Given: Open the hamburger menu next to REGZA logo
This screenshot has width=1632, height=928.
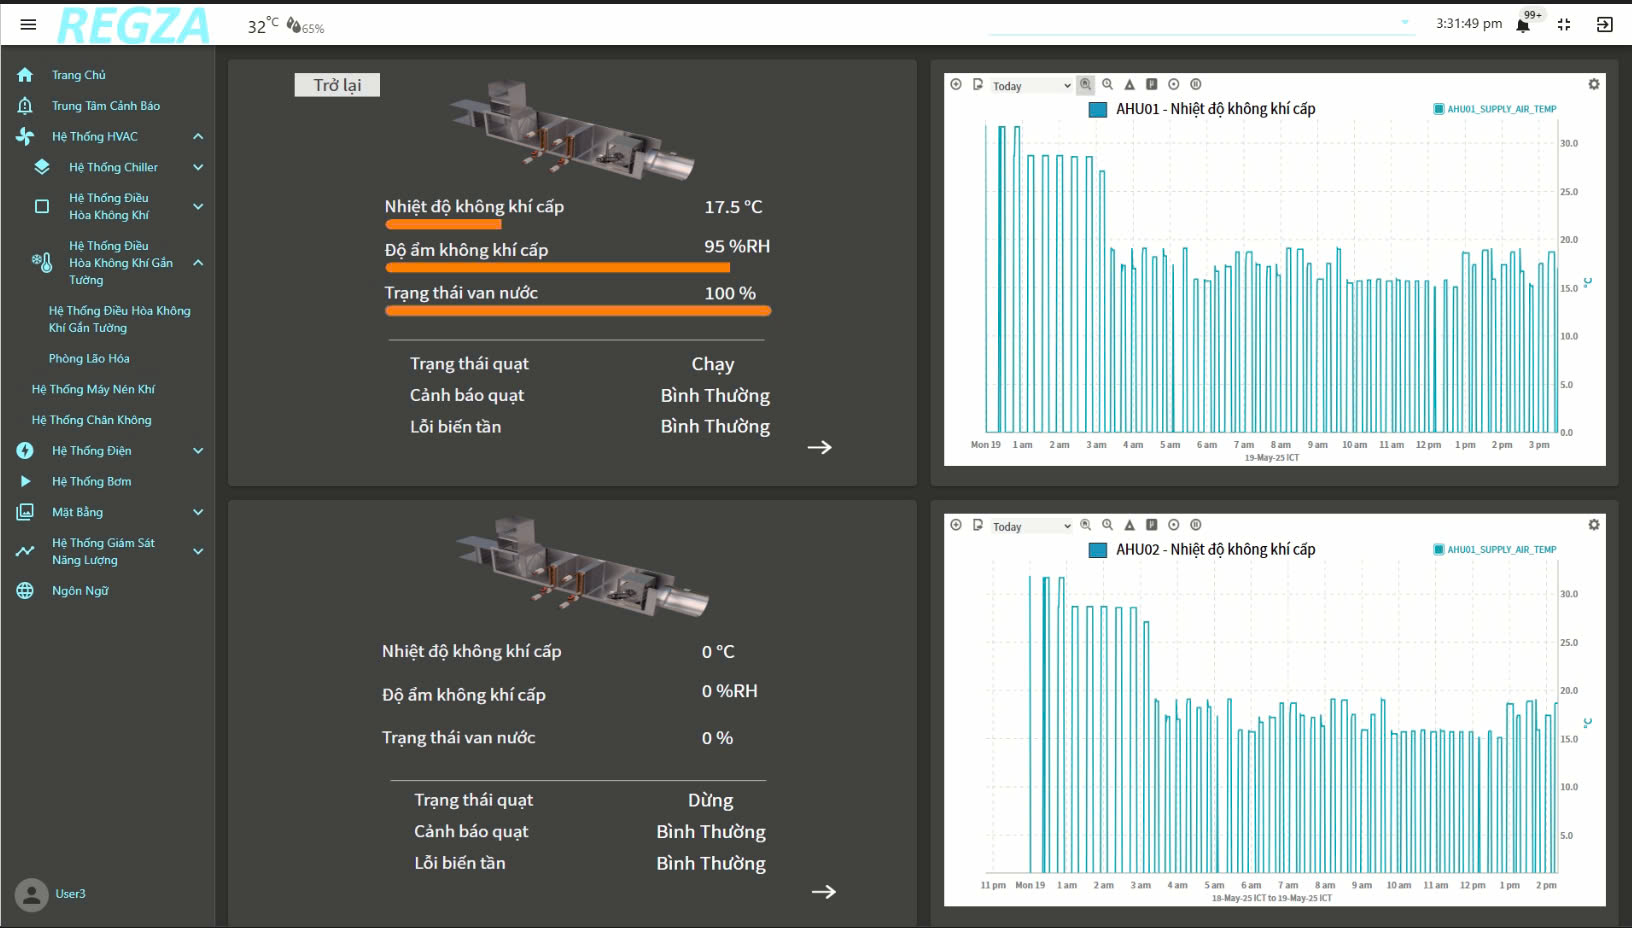Looking at the screenshot, I should coord(28,24).
